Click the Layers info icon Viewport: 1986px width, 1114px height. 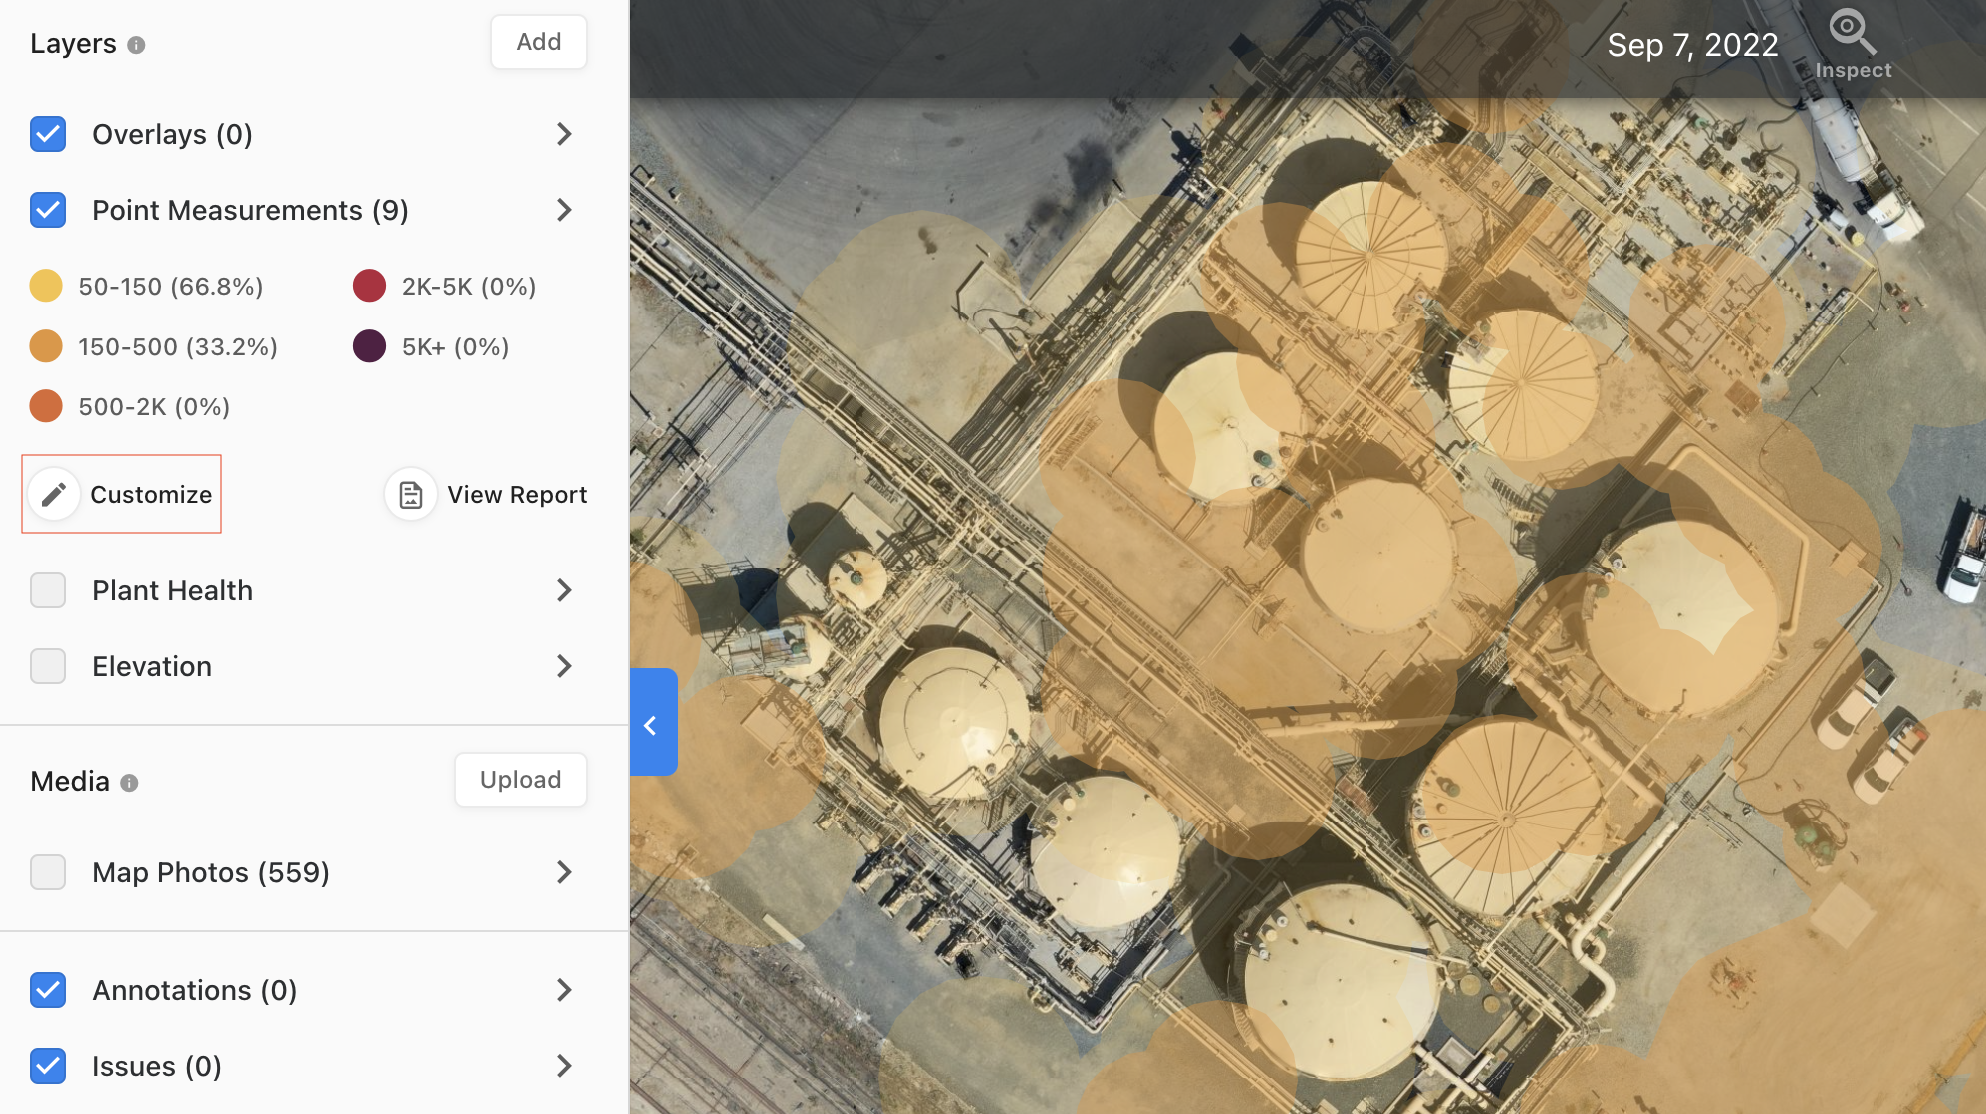coord(137,45)
